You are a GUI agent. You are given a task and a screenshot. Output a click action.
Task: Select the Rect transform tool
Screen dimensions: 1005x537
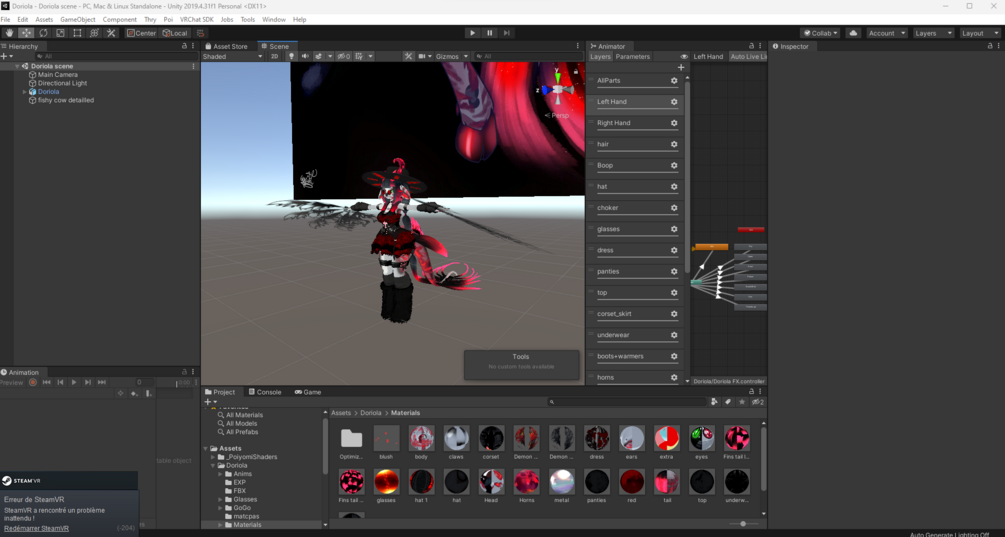point(77,33)
